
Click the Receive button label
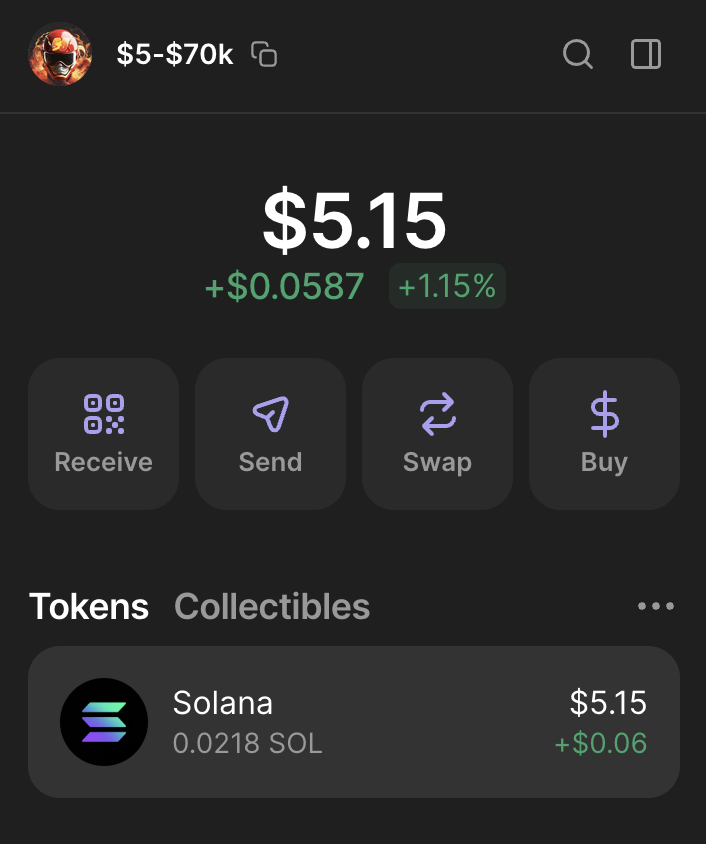pos(104,462)
